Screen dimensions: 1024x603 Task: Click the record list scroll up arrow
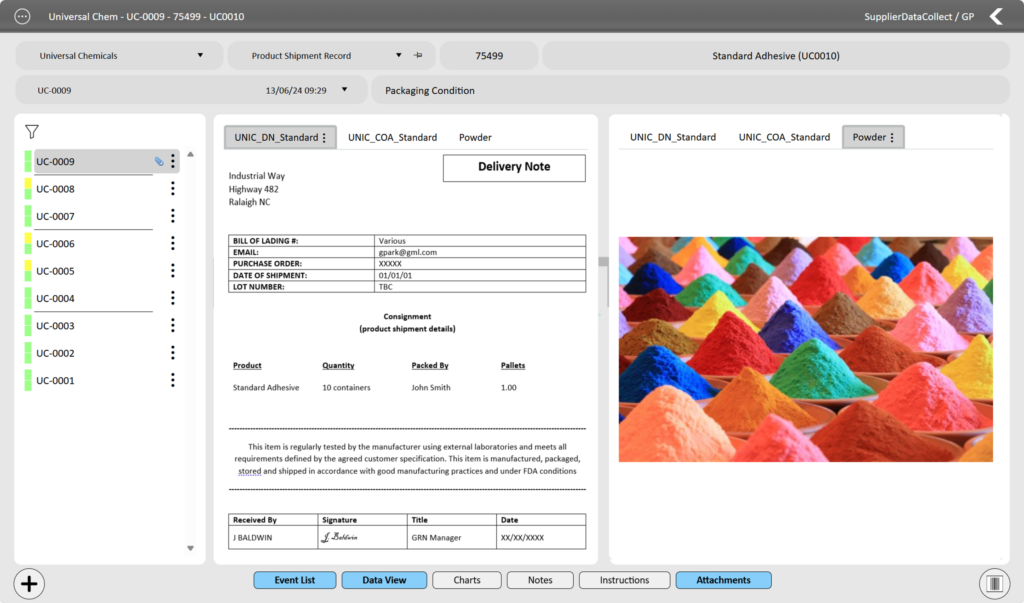pyautogui.click(x=191, y=155)
